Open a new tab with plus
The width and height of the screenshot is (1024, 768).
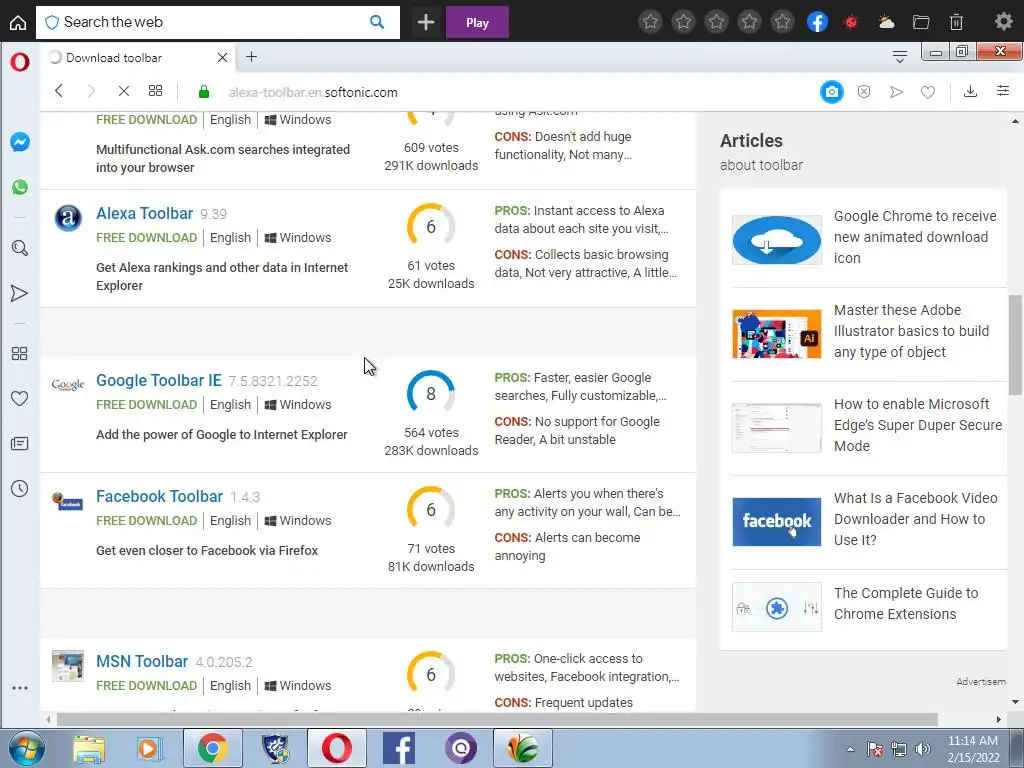click(251, 57)
